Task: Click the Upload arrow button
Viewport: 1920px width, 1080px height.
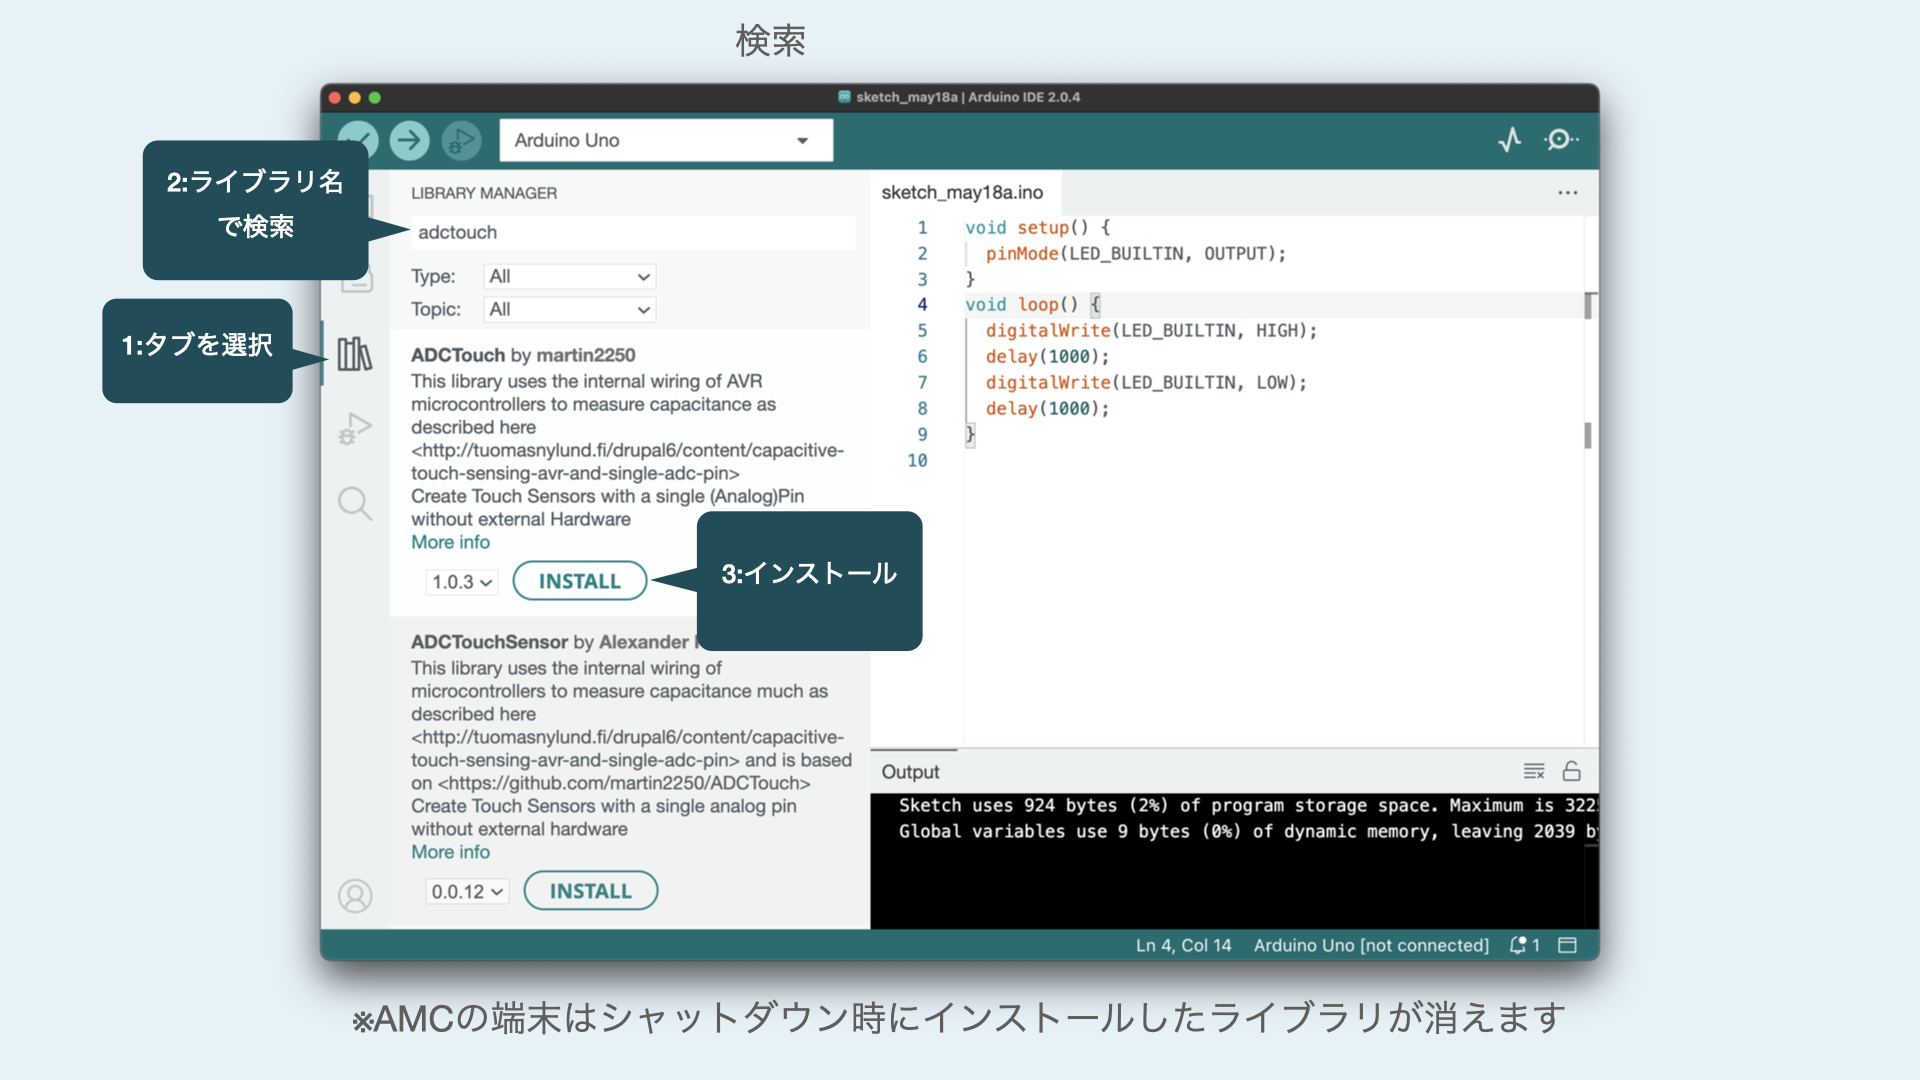Action: tap(409, 140)
